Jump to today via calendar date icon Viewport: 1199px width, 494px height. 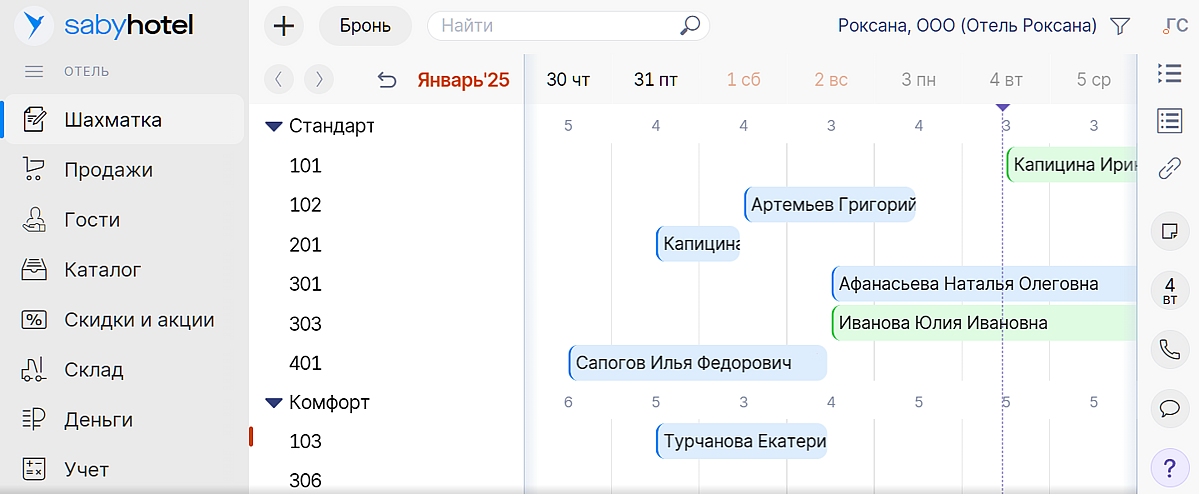1167,290
